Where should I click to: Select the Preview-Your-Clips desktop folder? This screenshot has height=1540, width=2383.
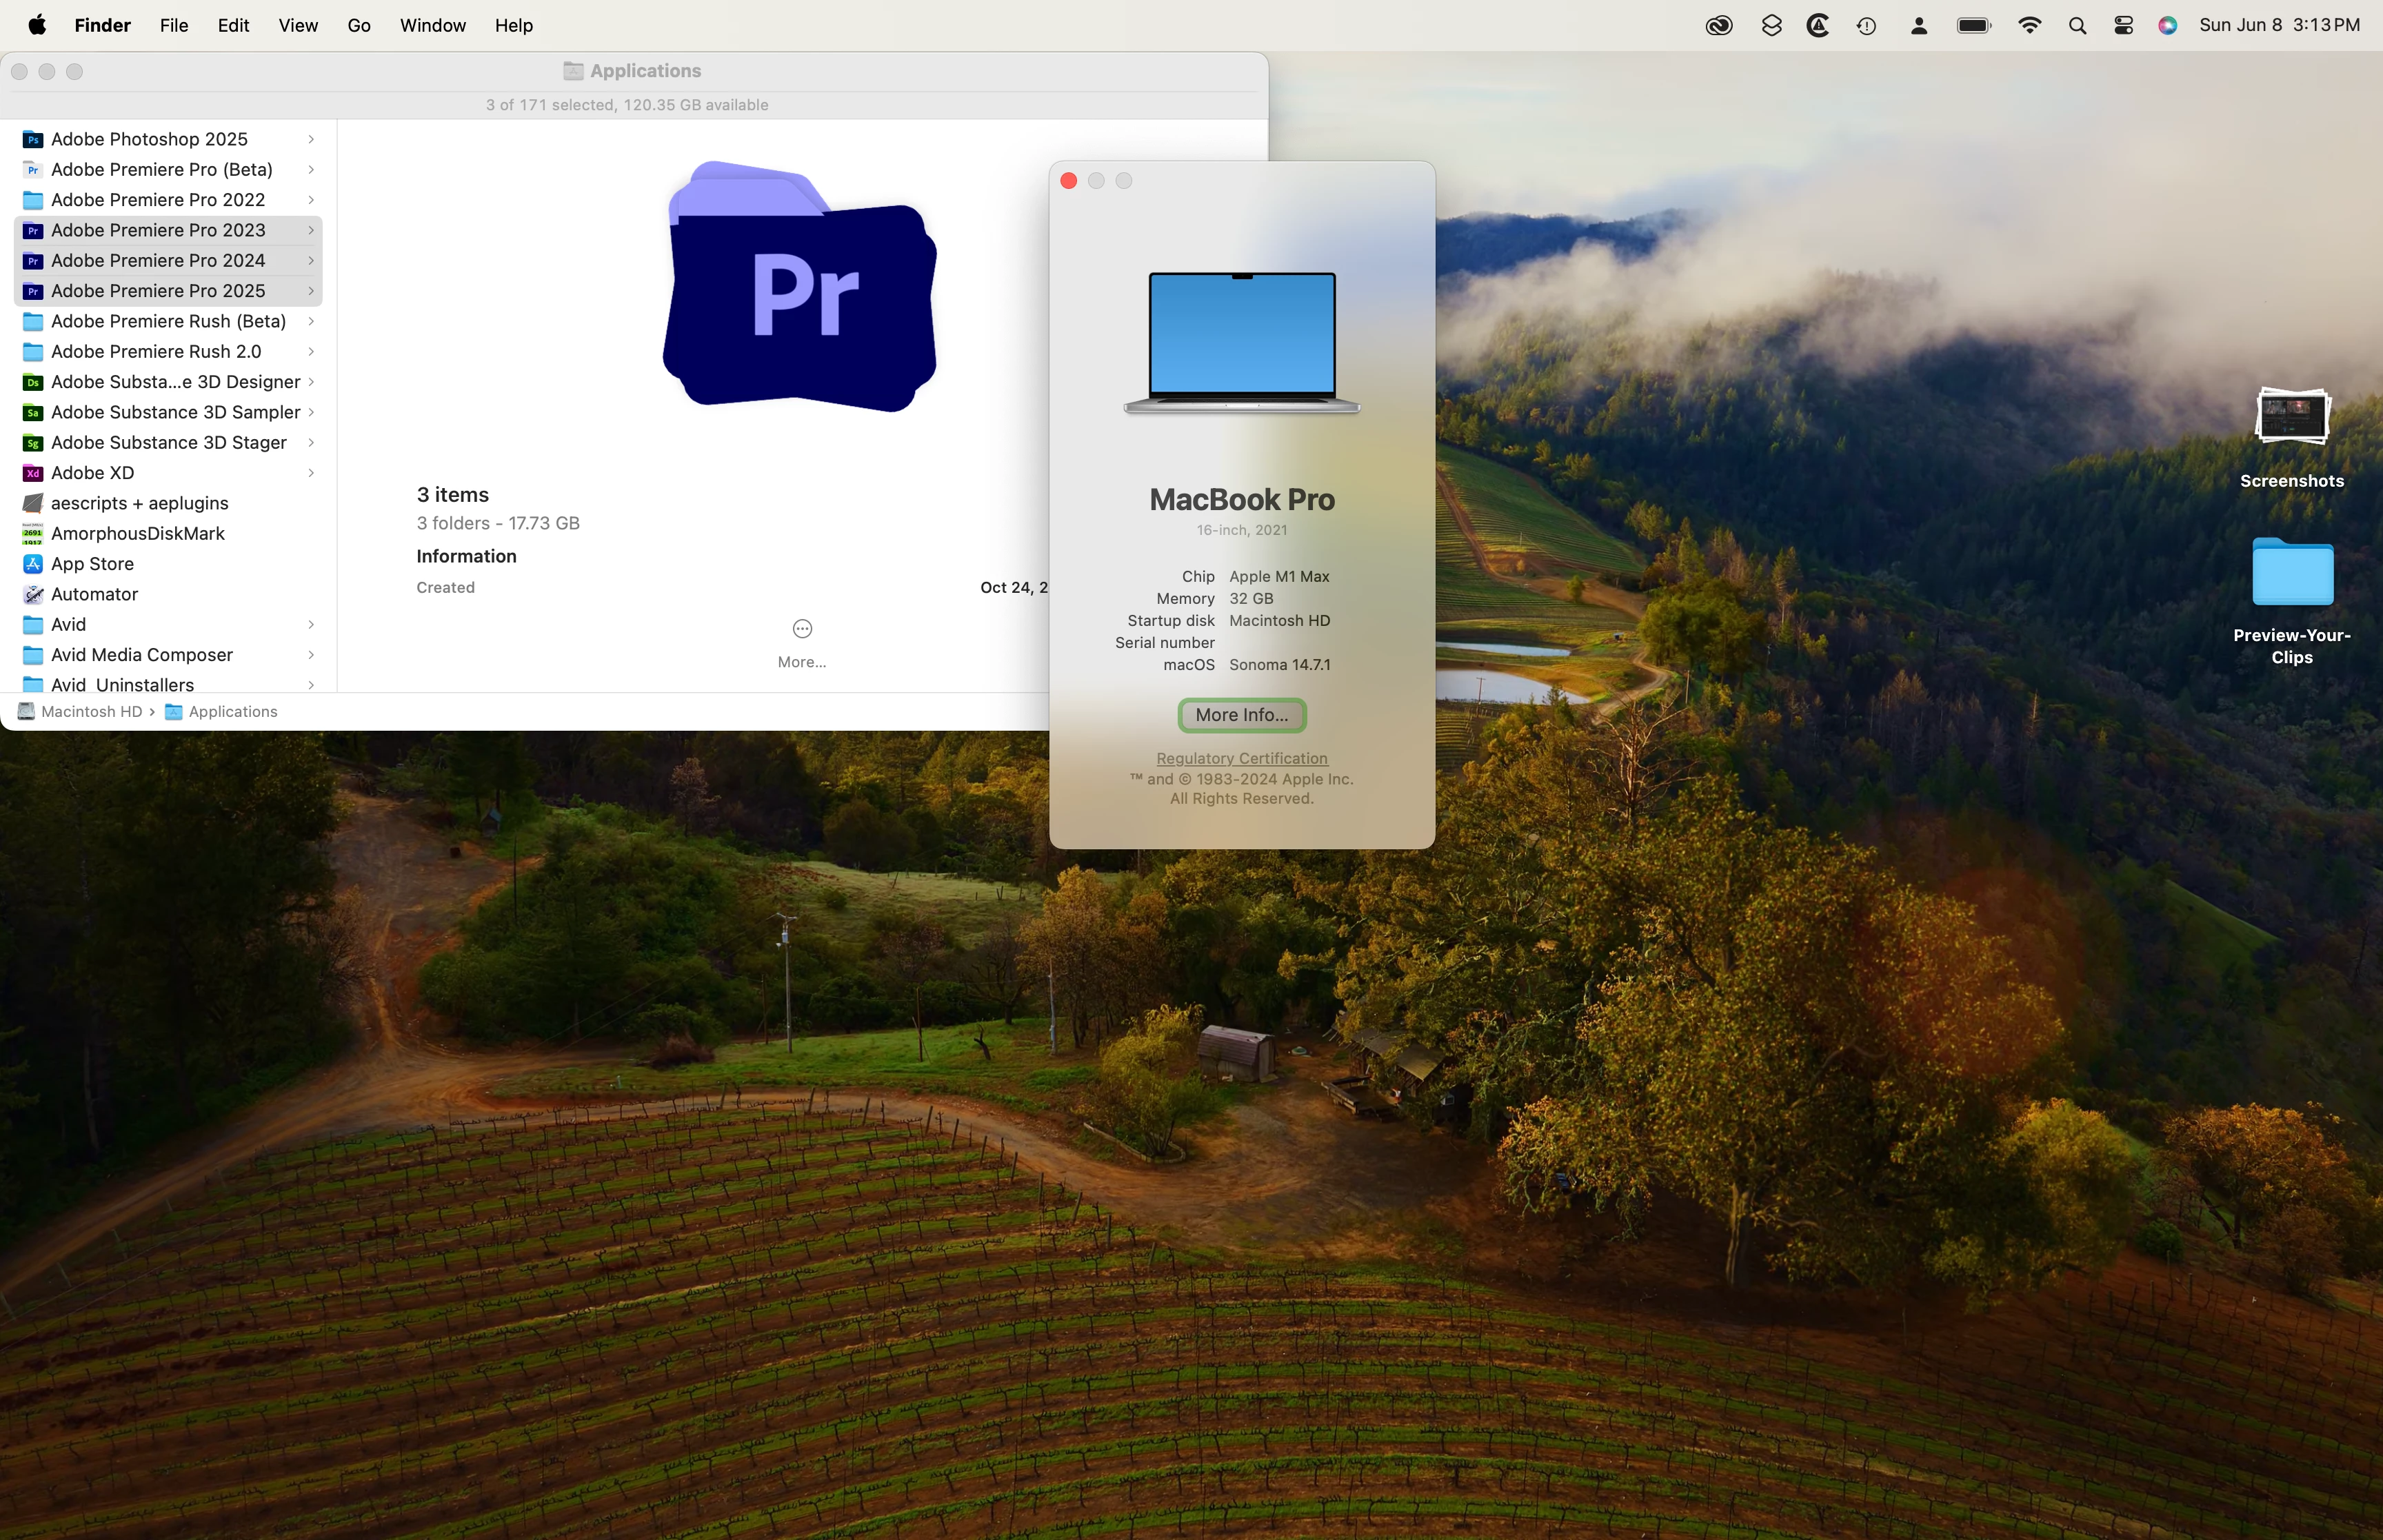point(2291,573)
